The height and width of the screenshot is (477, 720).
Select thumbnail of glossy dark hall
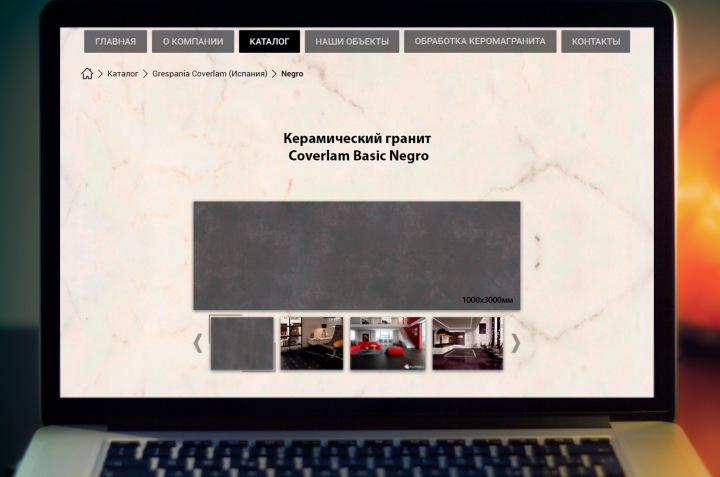point(467,343)
